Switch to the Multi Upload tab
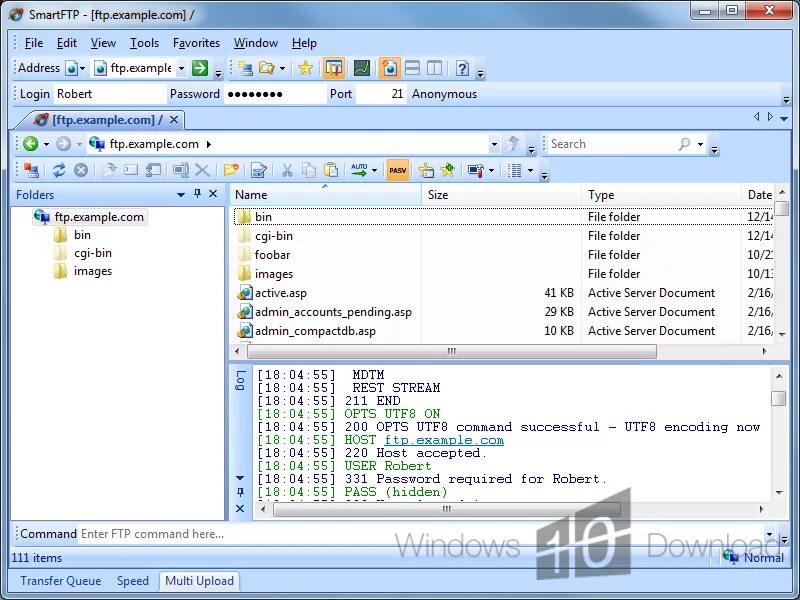The width and height of the screenshot is (800, 600). 199,581
